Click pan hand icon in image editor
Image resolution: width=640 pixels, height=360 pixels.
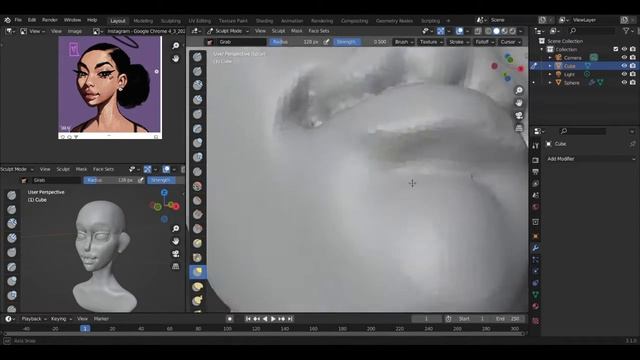pos(176,59)
